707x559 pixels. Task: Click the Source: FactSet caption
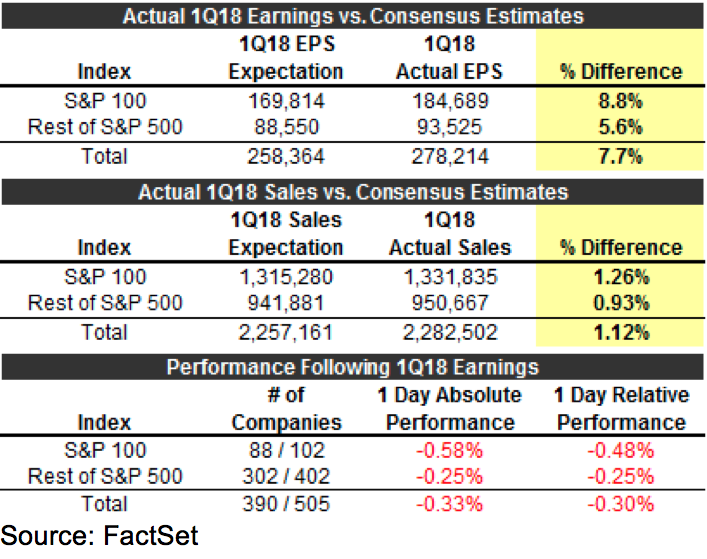click(100, 536)
